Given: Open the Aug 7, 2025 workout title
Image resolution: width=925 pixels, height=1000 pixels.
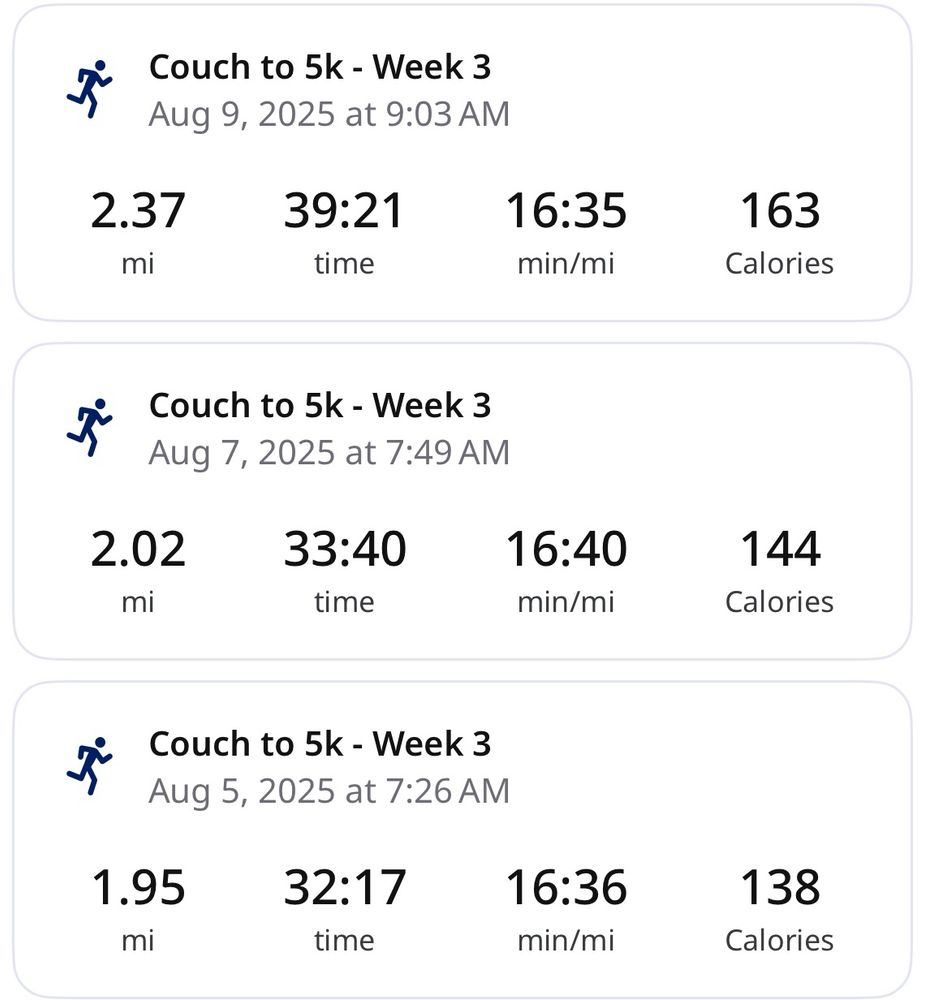Looking at the screenshot, I should (320, 406).
